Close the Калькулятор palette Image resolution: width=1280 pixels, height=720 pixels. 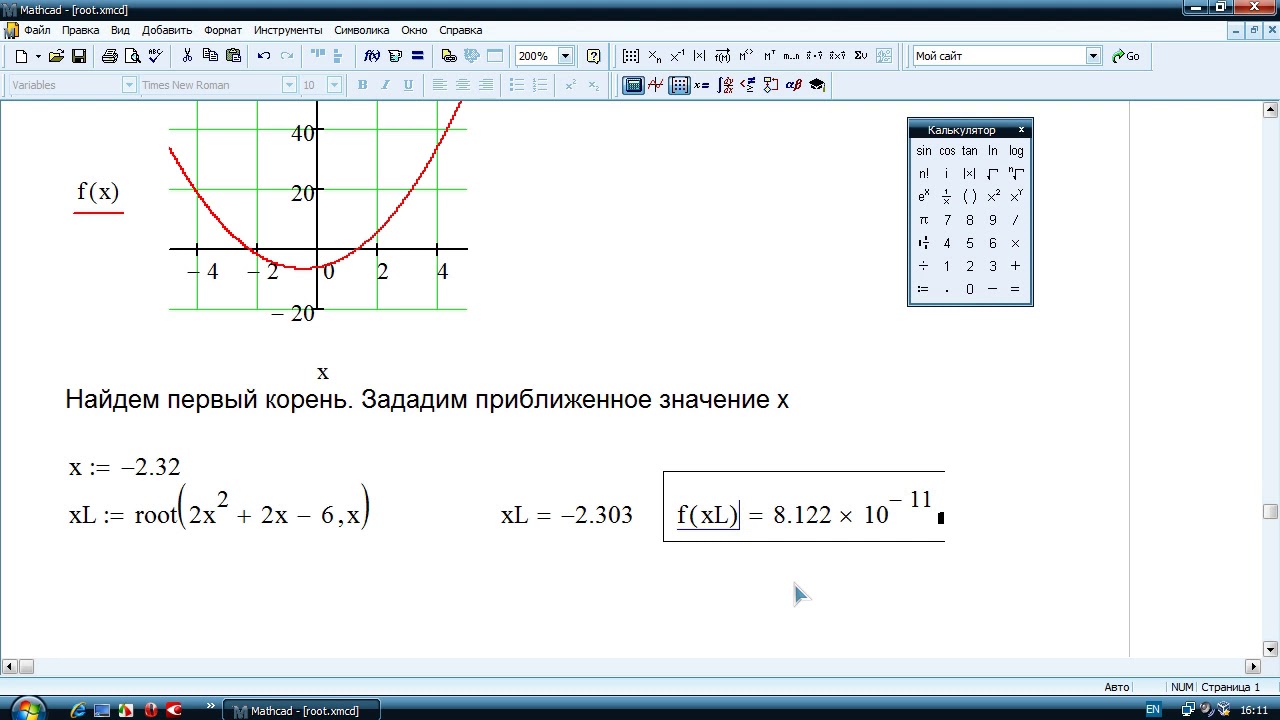[x=1021, y=130]
